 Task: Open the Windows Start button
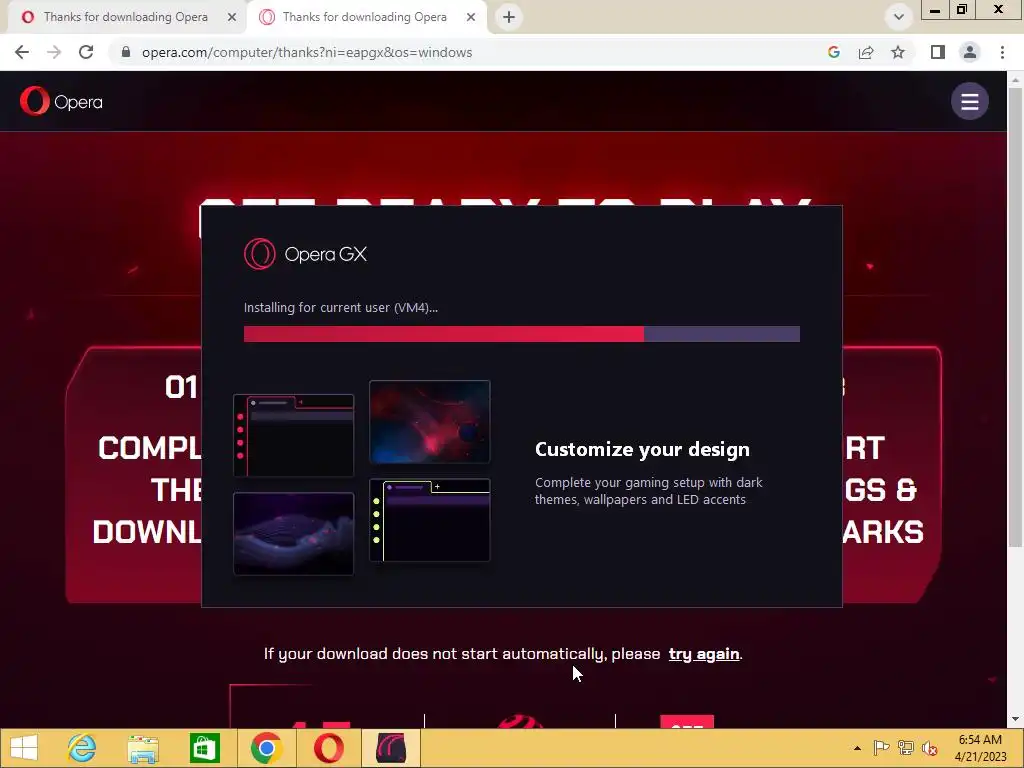(24, 748)
